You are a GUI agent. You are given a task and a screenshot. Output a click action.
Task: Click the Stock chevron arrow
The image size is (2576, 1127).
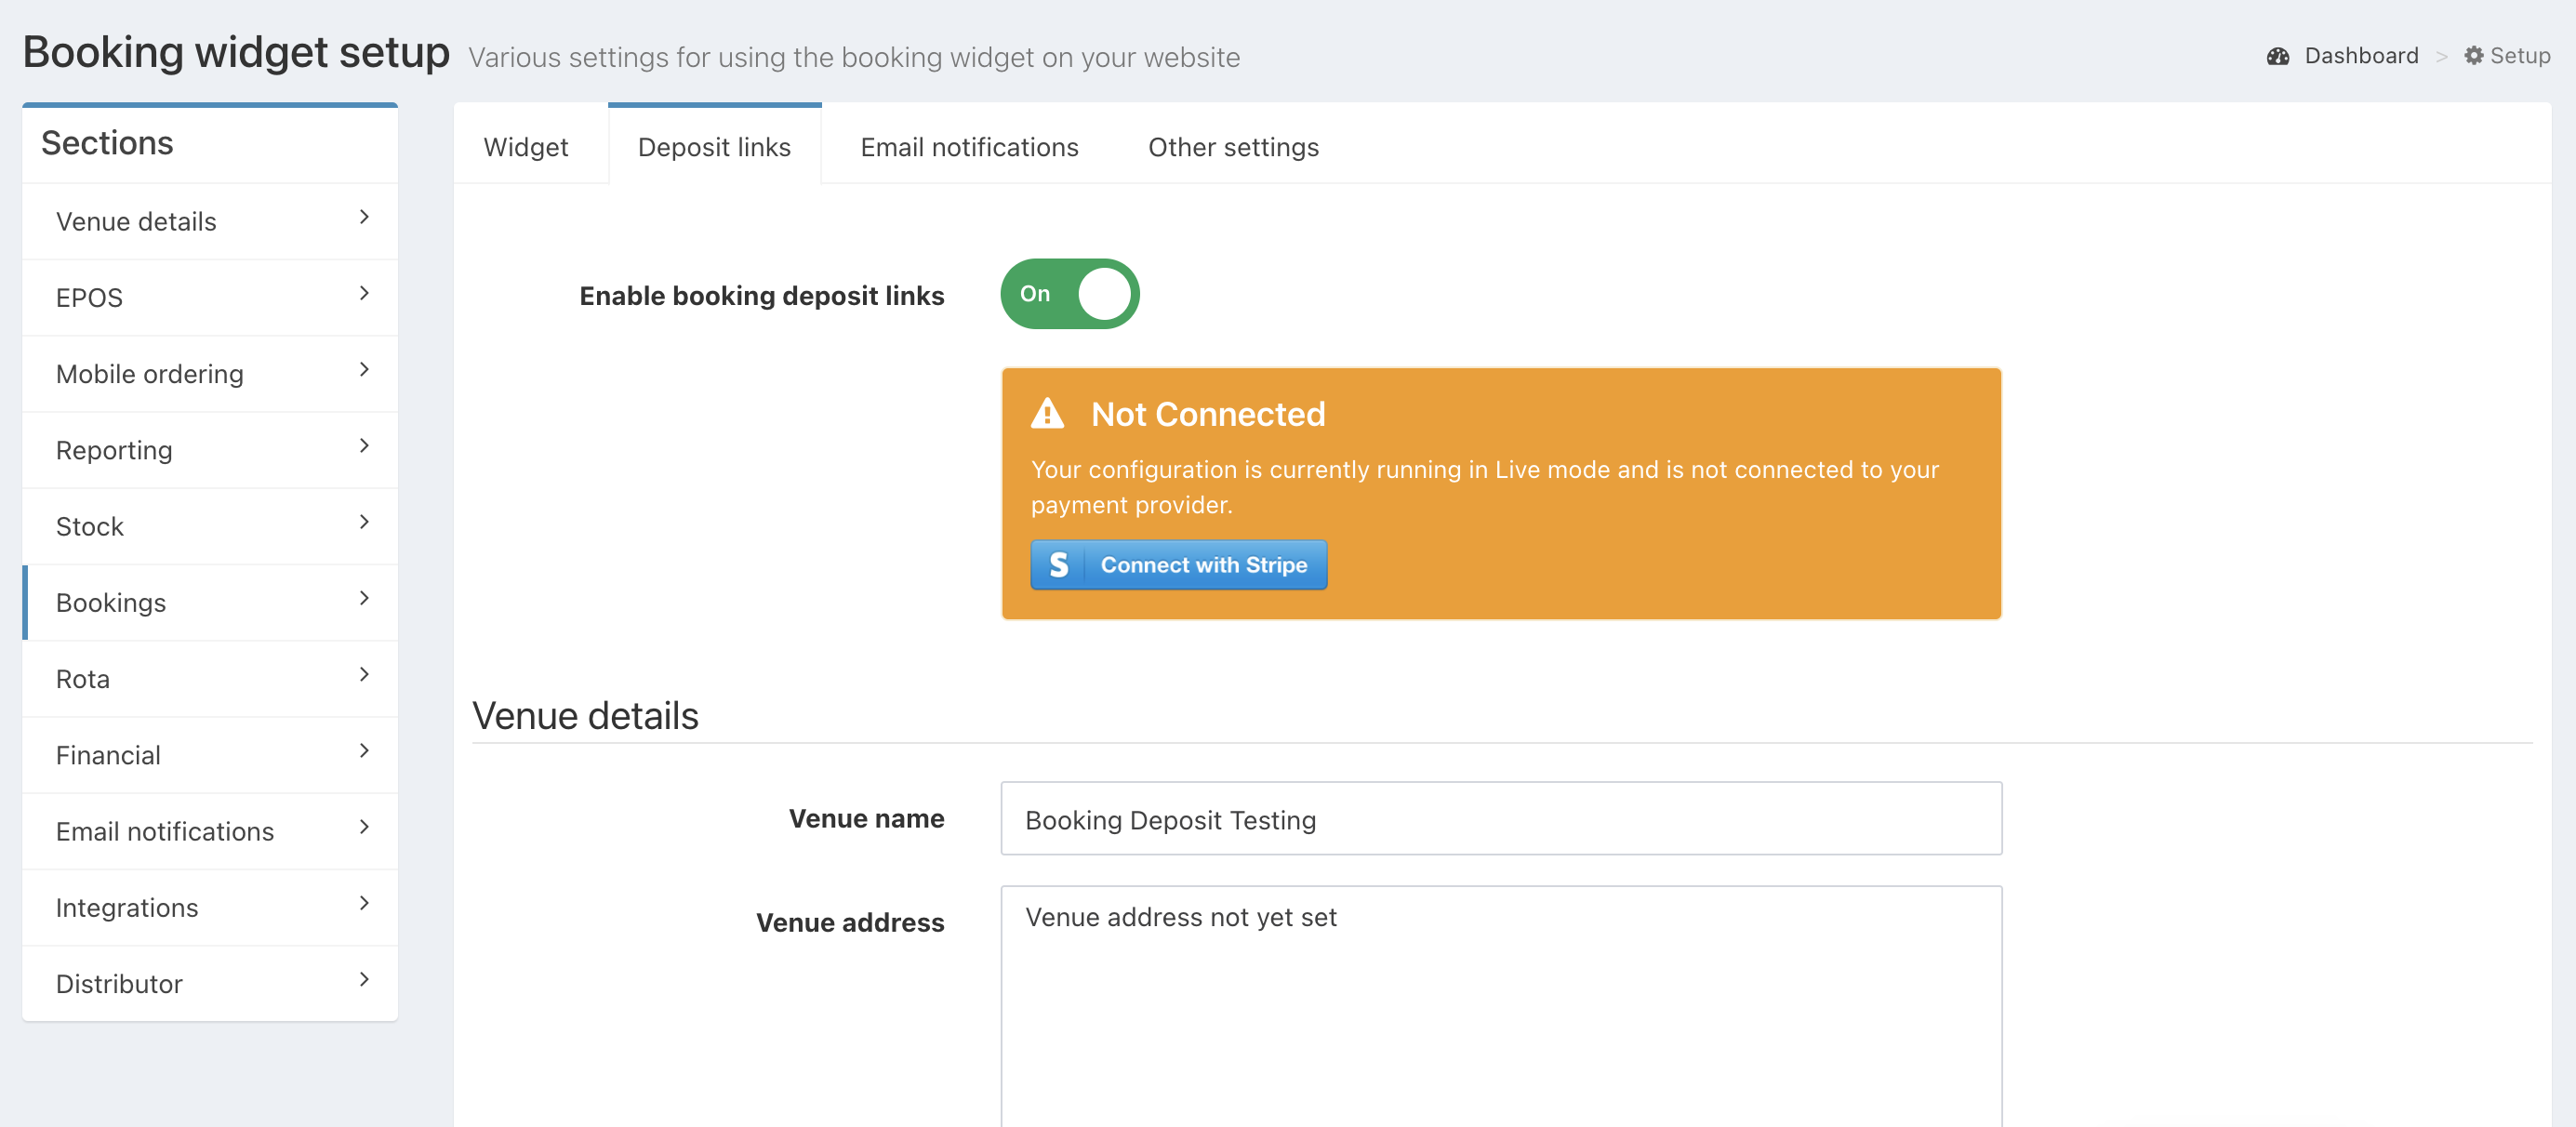pos(364,522)
